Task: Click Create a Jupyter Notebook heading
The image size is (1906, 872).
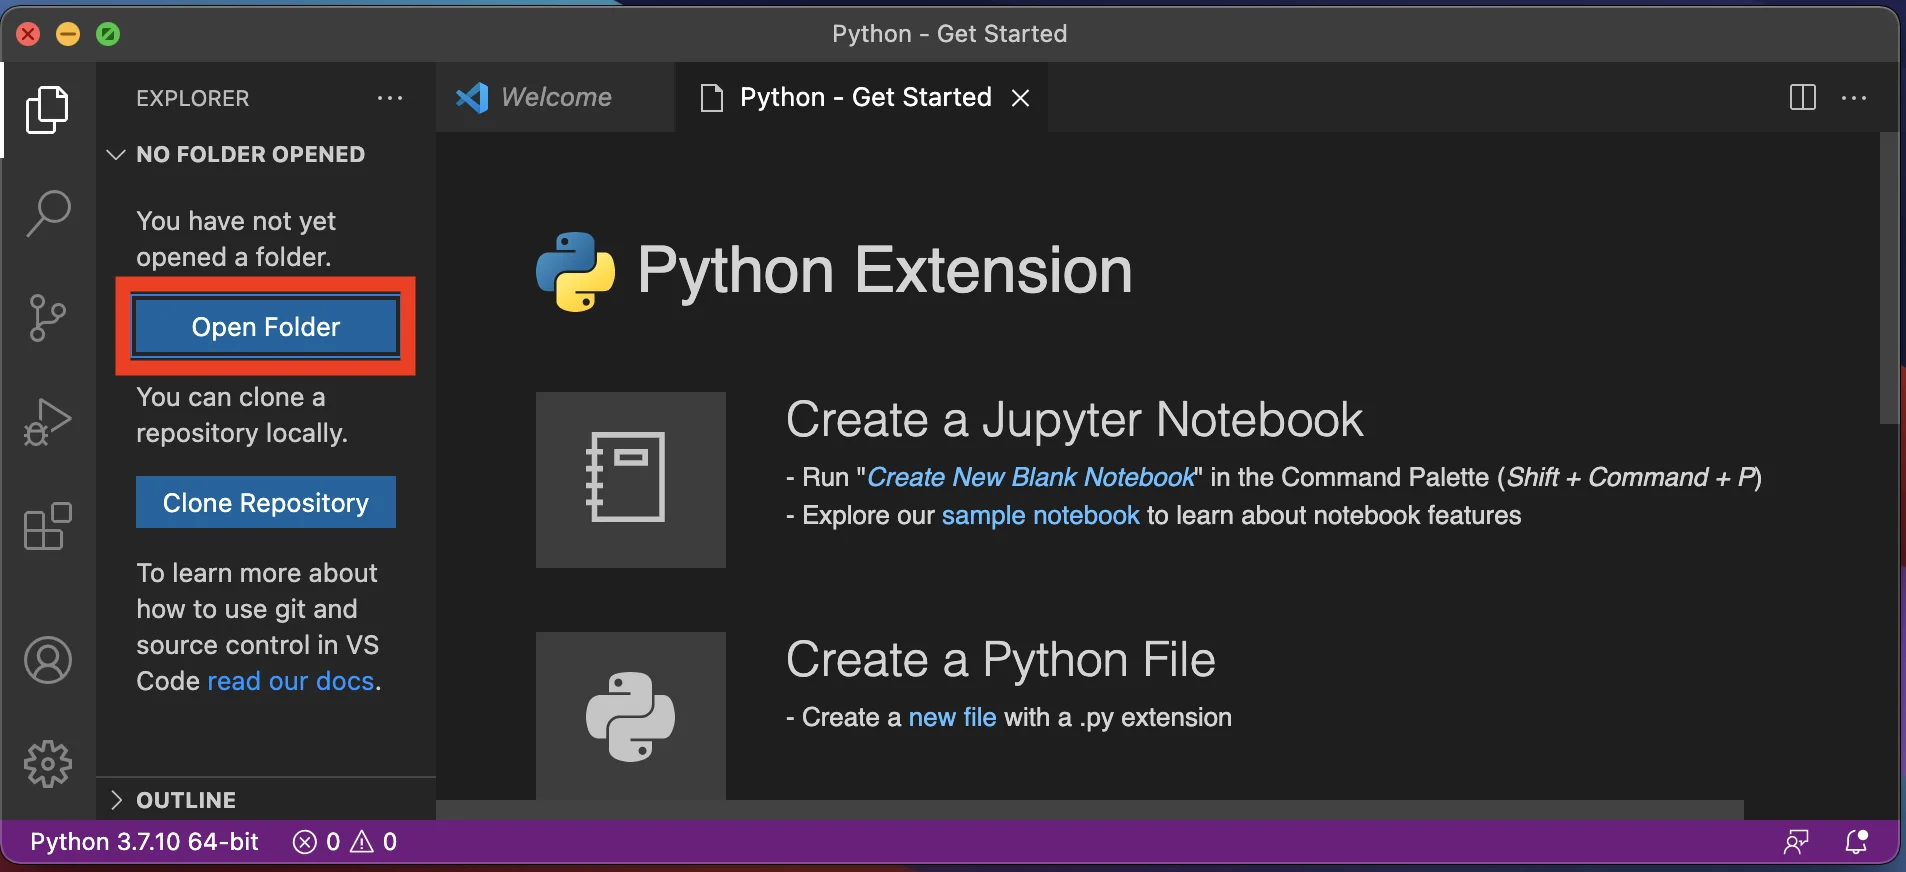Action: [x=1075, y=419]
